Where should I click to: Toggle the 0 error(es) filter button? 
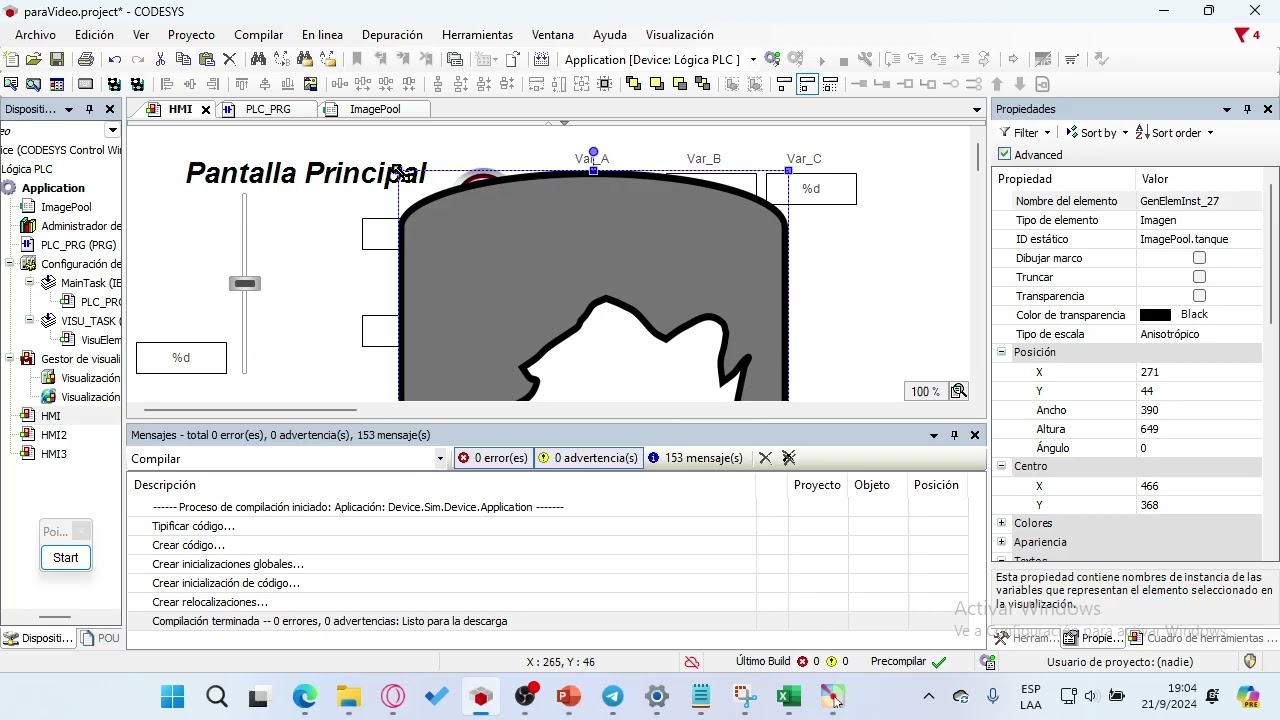coord(493,458)
